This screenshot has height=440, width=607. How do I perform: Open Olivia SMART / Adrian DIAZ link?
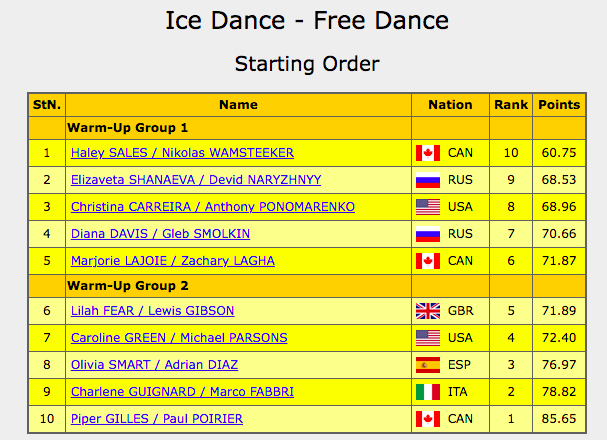click(154, 365)
